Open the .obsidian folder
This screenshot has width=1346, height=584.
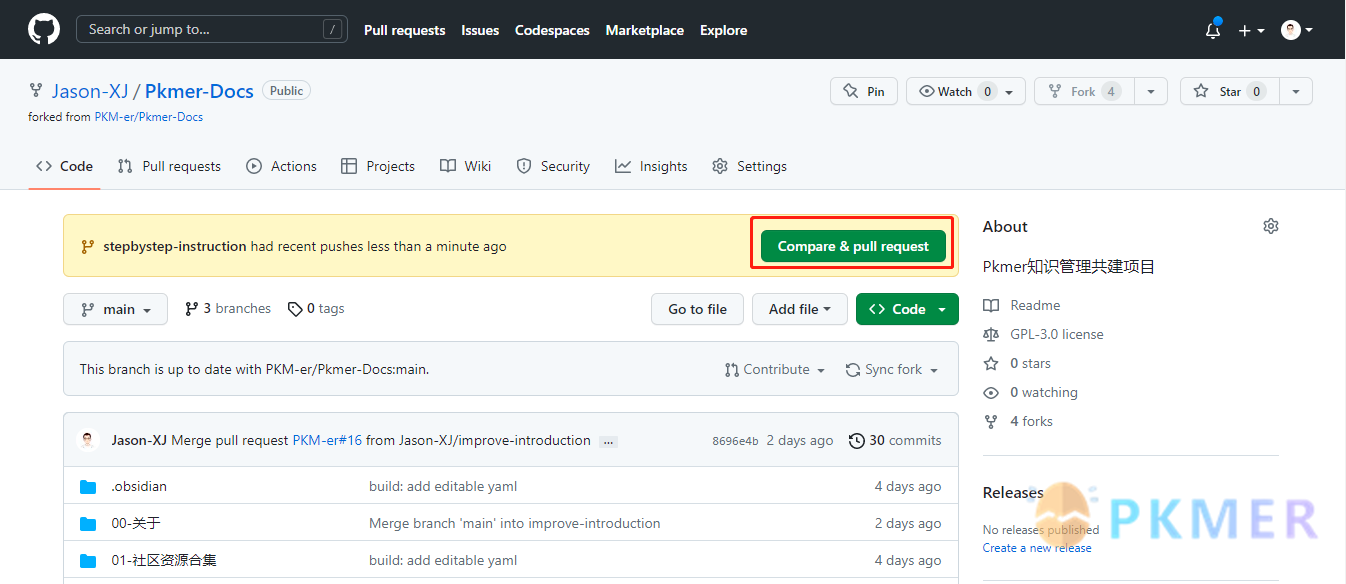point(139,487)
